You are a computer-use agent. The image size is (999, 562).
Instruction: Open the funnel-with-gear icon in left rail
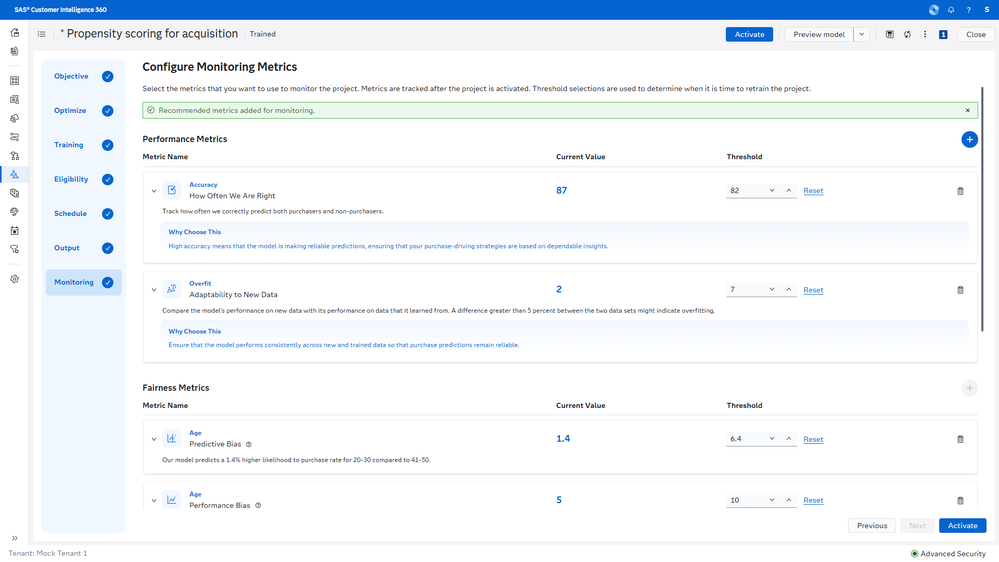tap(15, 249)
